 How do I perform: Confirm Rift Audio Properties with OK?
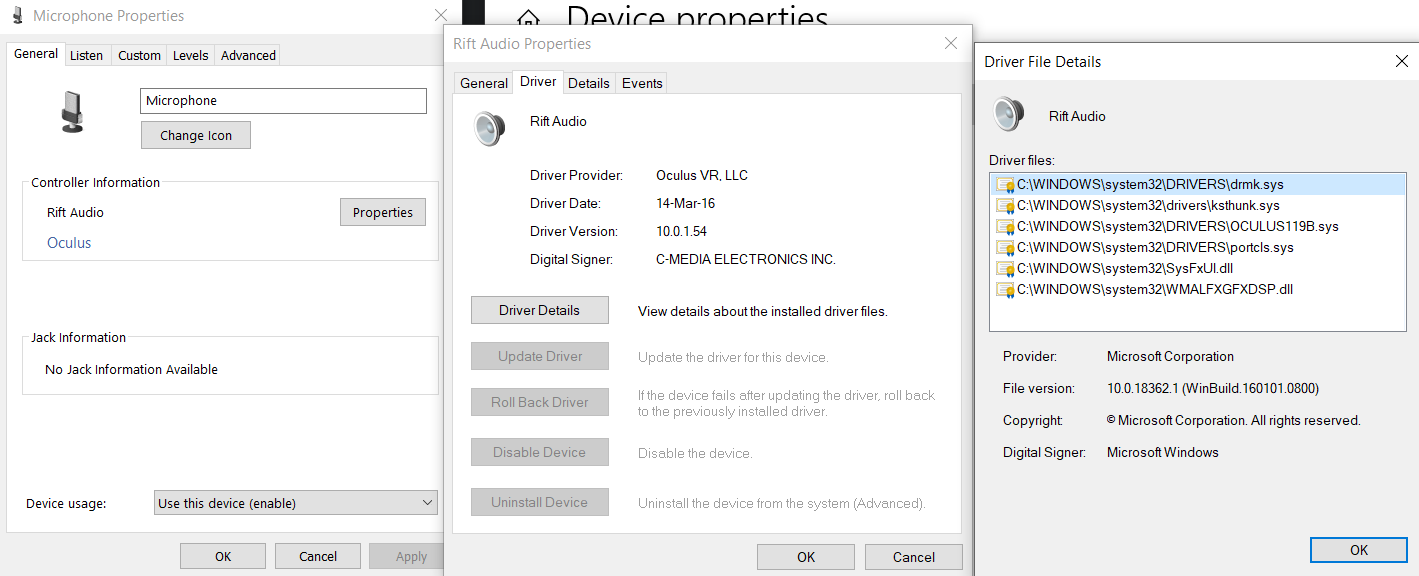[806, 557]
